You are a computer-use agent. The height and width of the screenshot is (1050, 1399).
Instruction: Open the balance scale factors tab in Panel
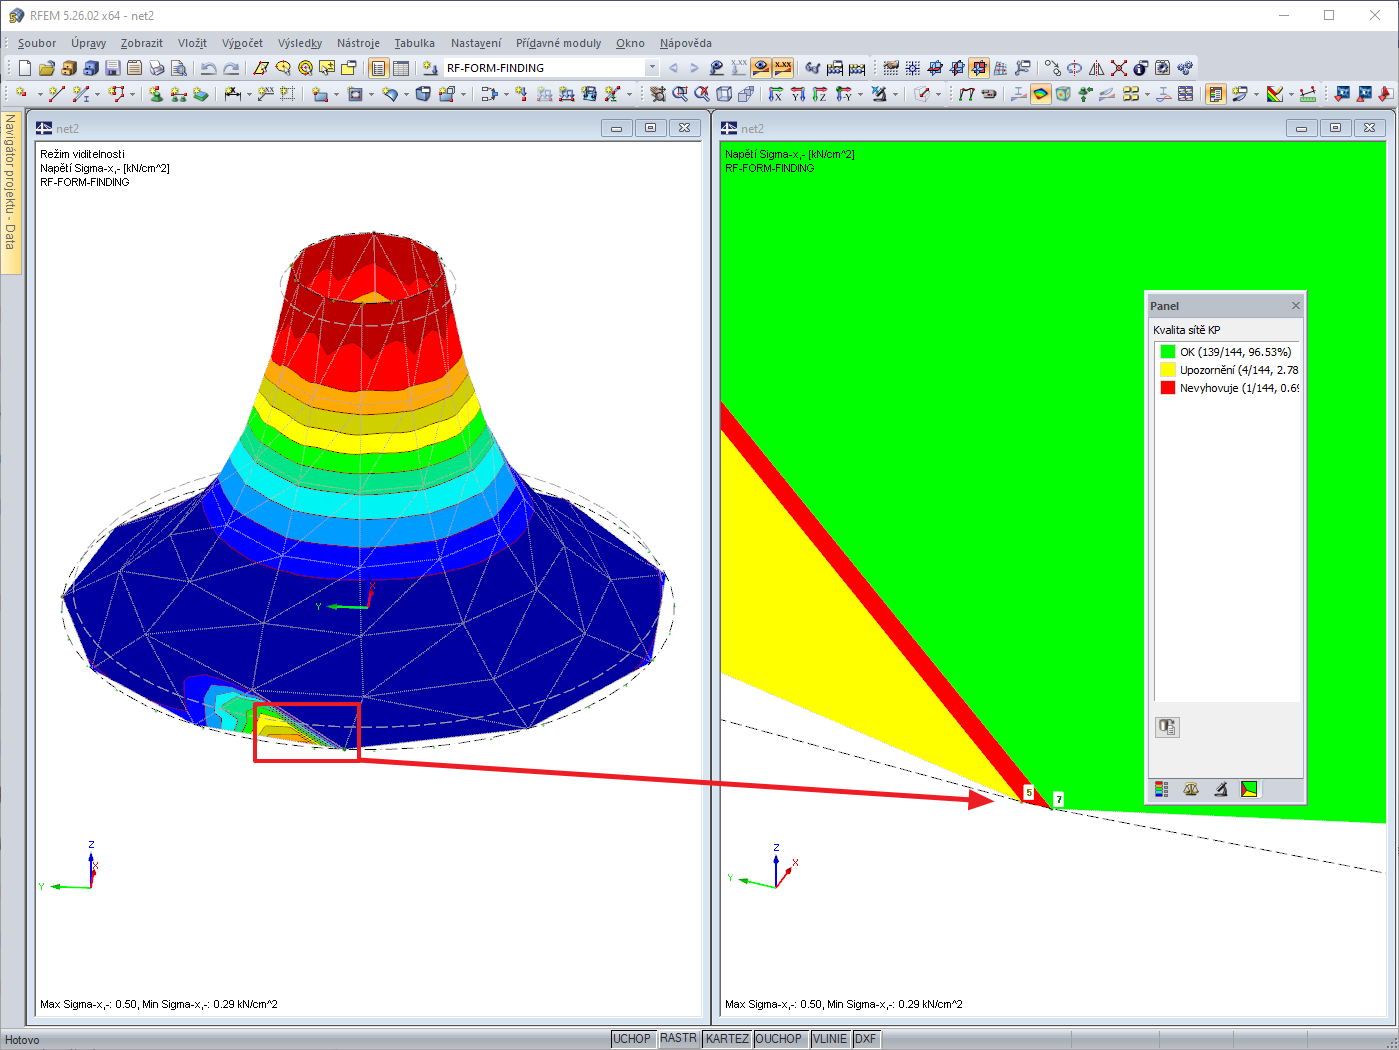point(1190,790)
